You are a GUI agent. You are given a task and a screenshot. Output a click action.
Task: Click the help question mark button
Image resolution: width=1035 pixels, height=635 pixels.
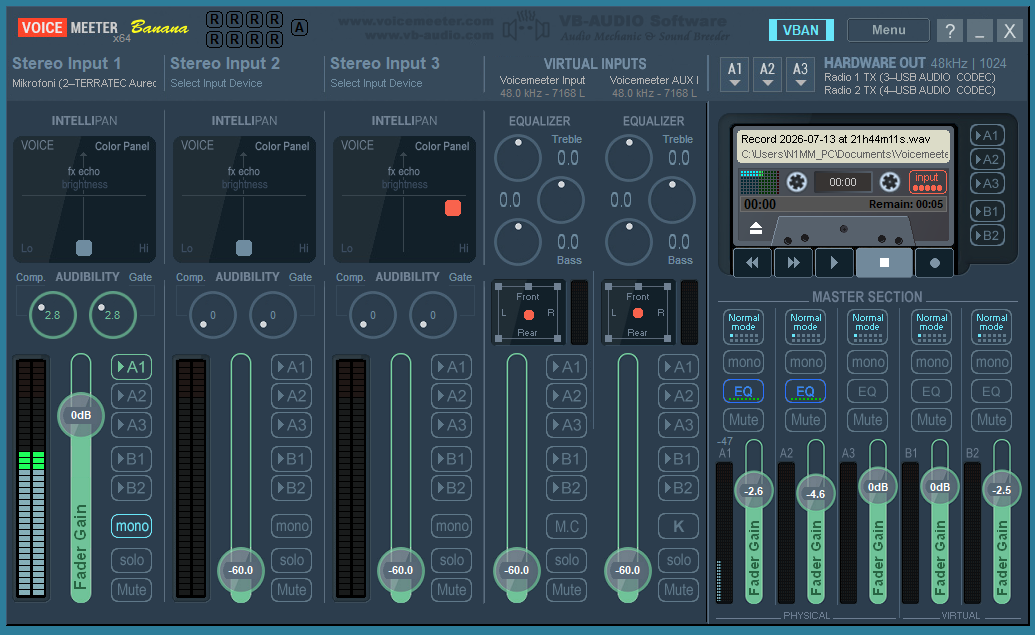[x=949, y=30]
